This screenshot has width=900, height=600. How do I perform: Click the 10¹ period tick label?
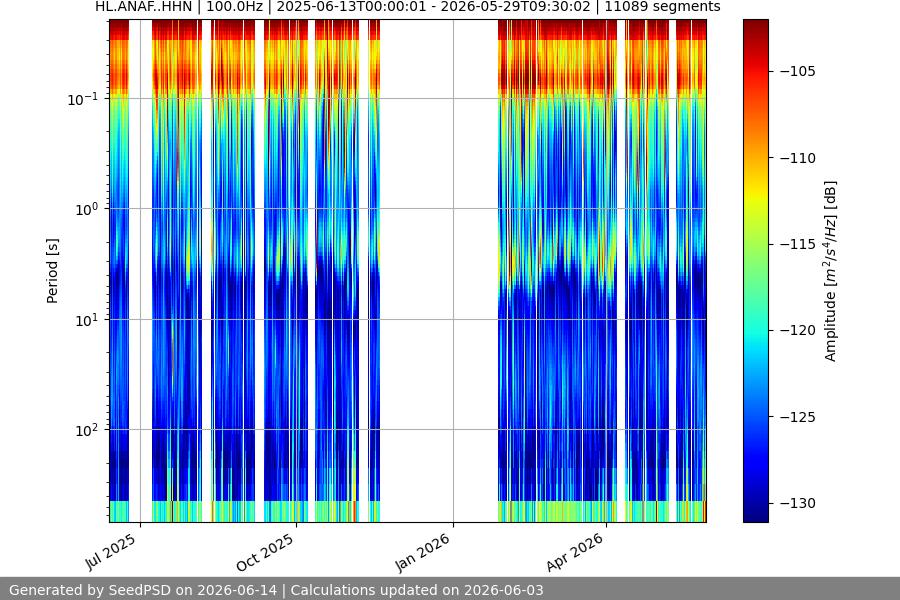pos(87,320)
